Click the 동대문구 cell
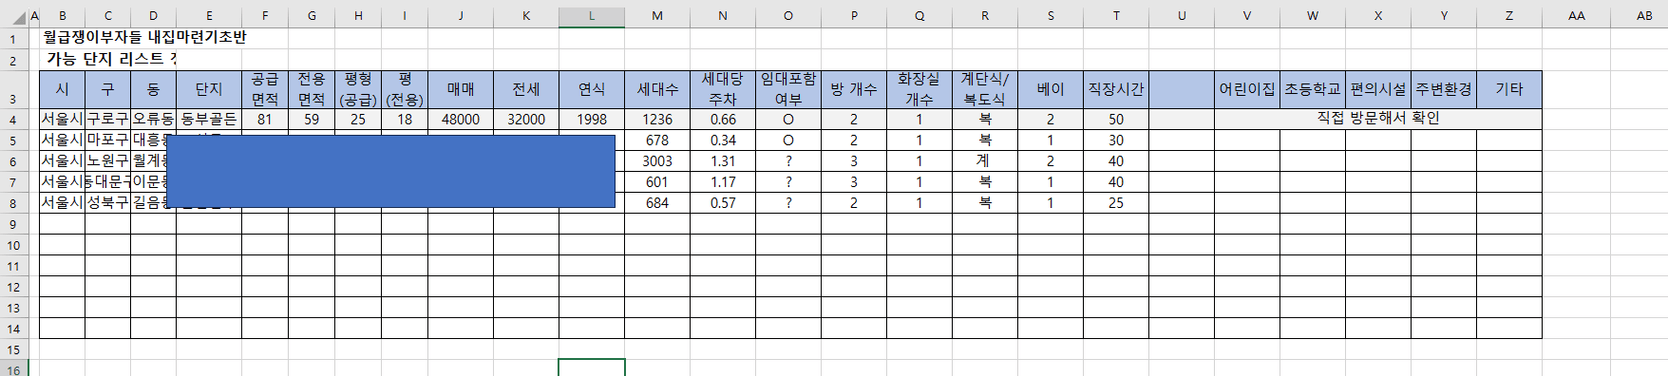 point(108,182)
